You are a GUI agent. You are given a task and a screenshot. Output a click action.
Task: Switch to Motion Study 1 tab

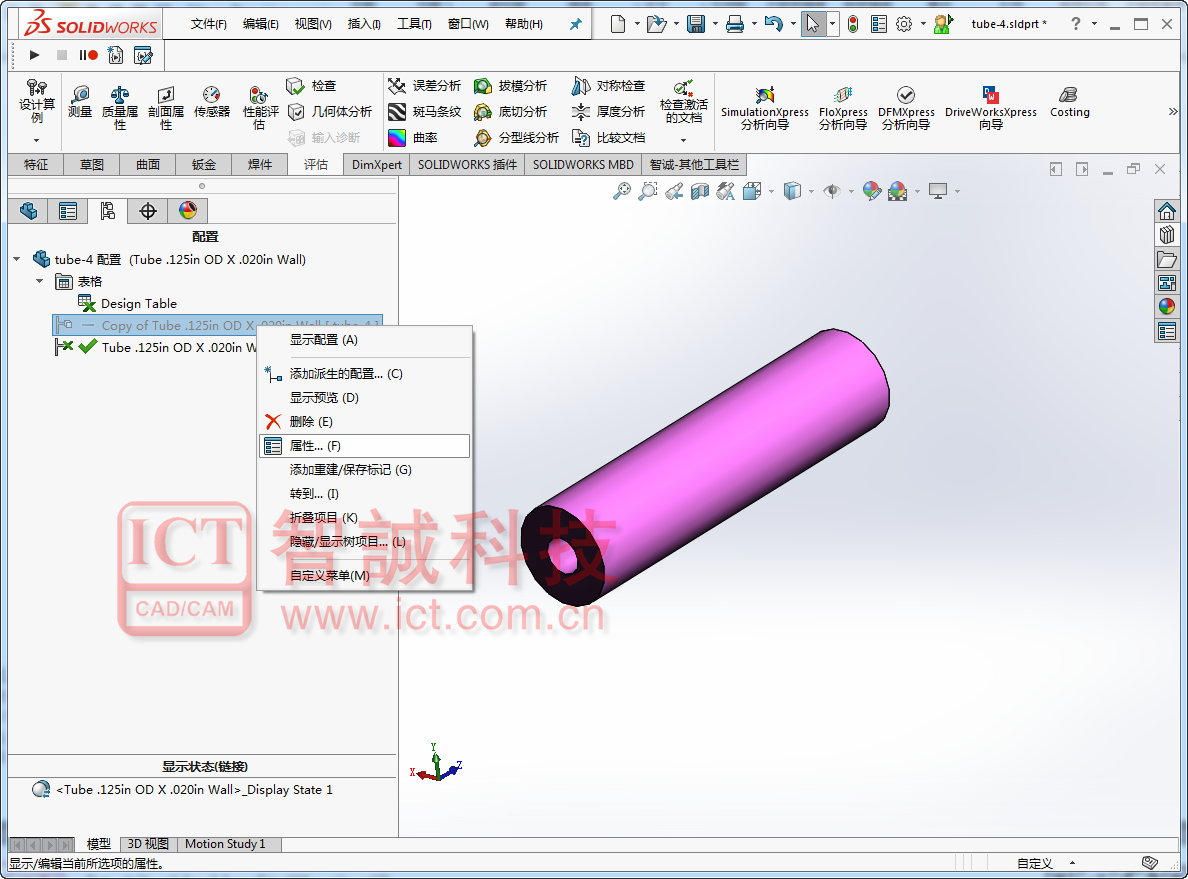coord(226,844)
